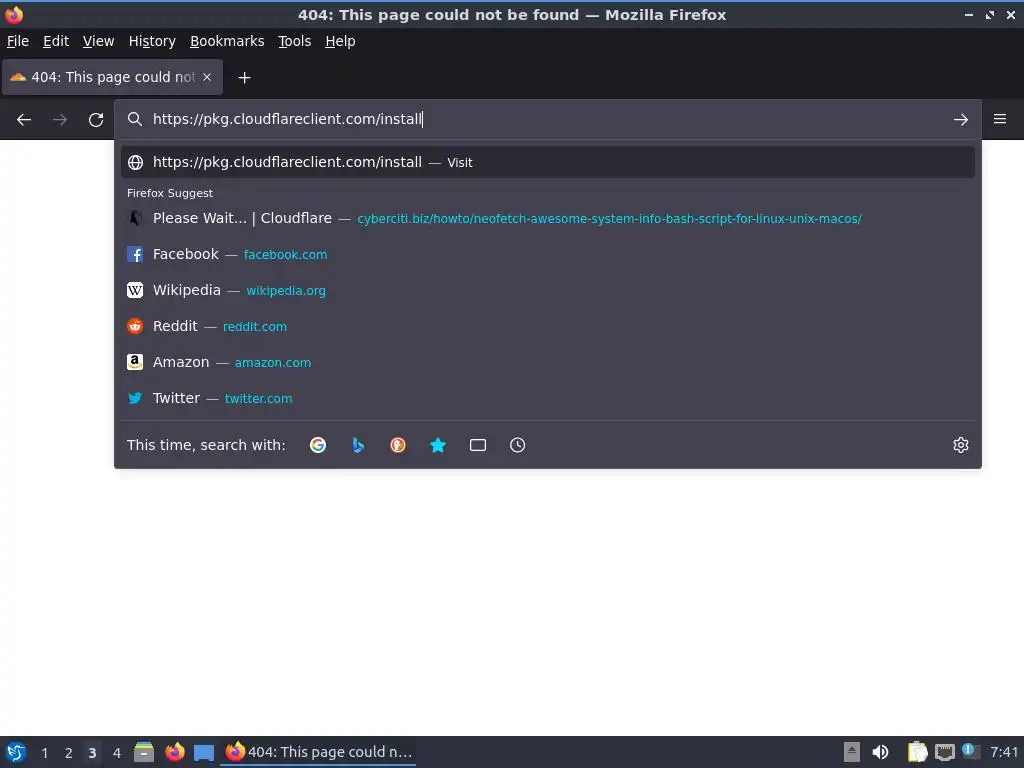Screen dimensions: 1024x768
Task: Go back to the previous page
Action: [x=24, y=120]
